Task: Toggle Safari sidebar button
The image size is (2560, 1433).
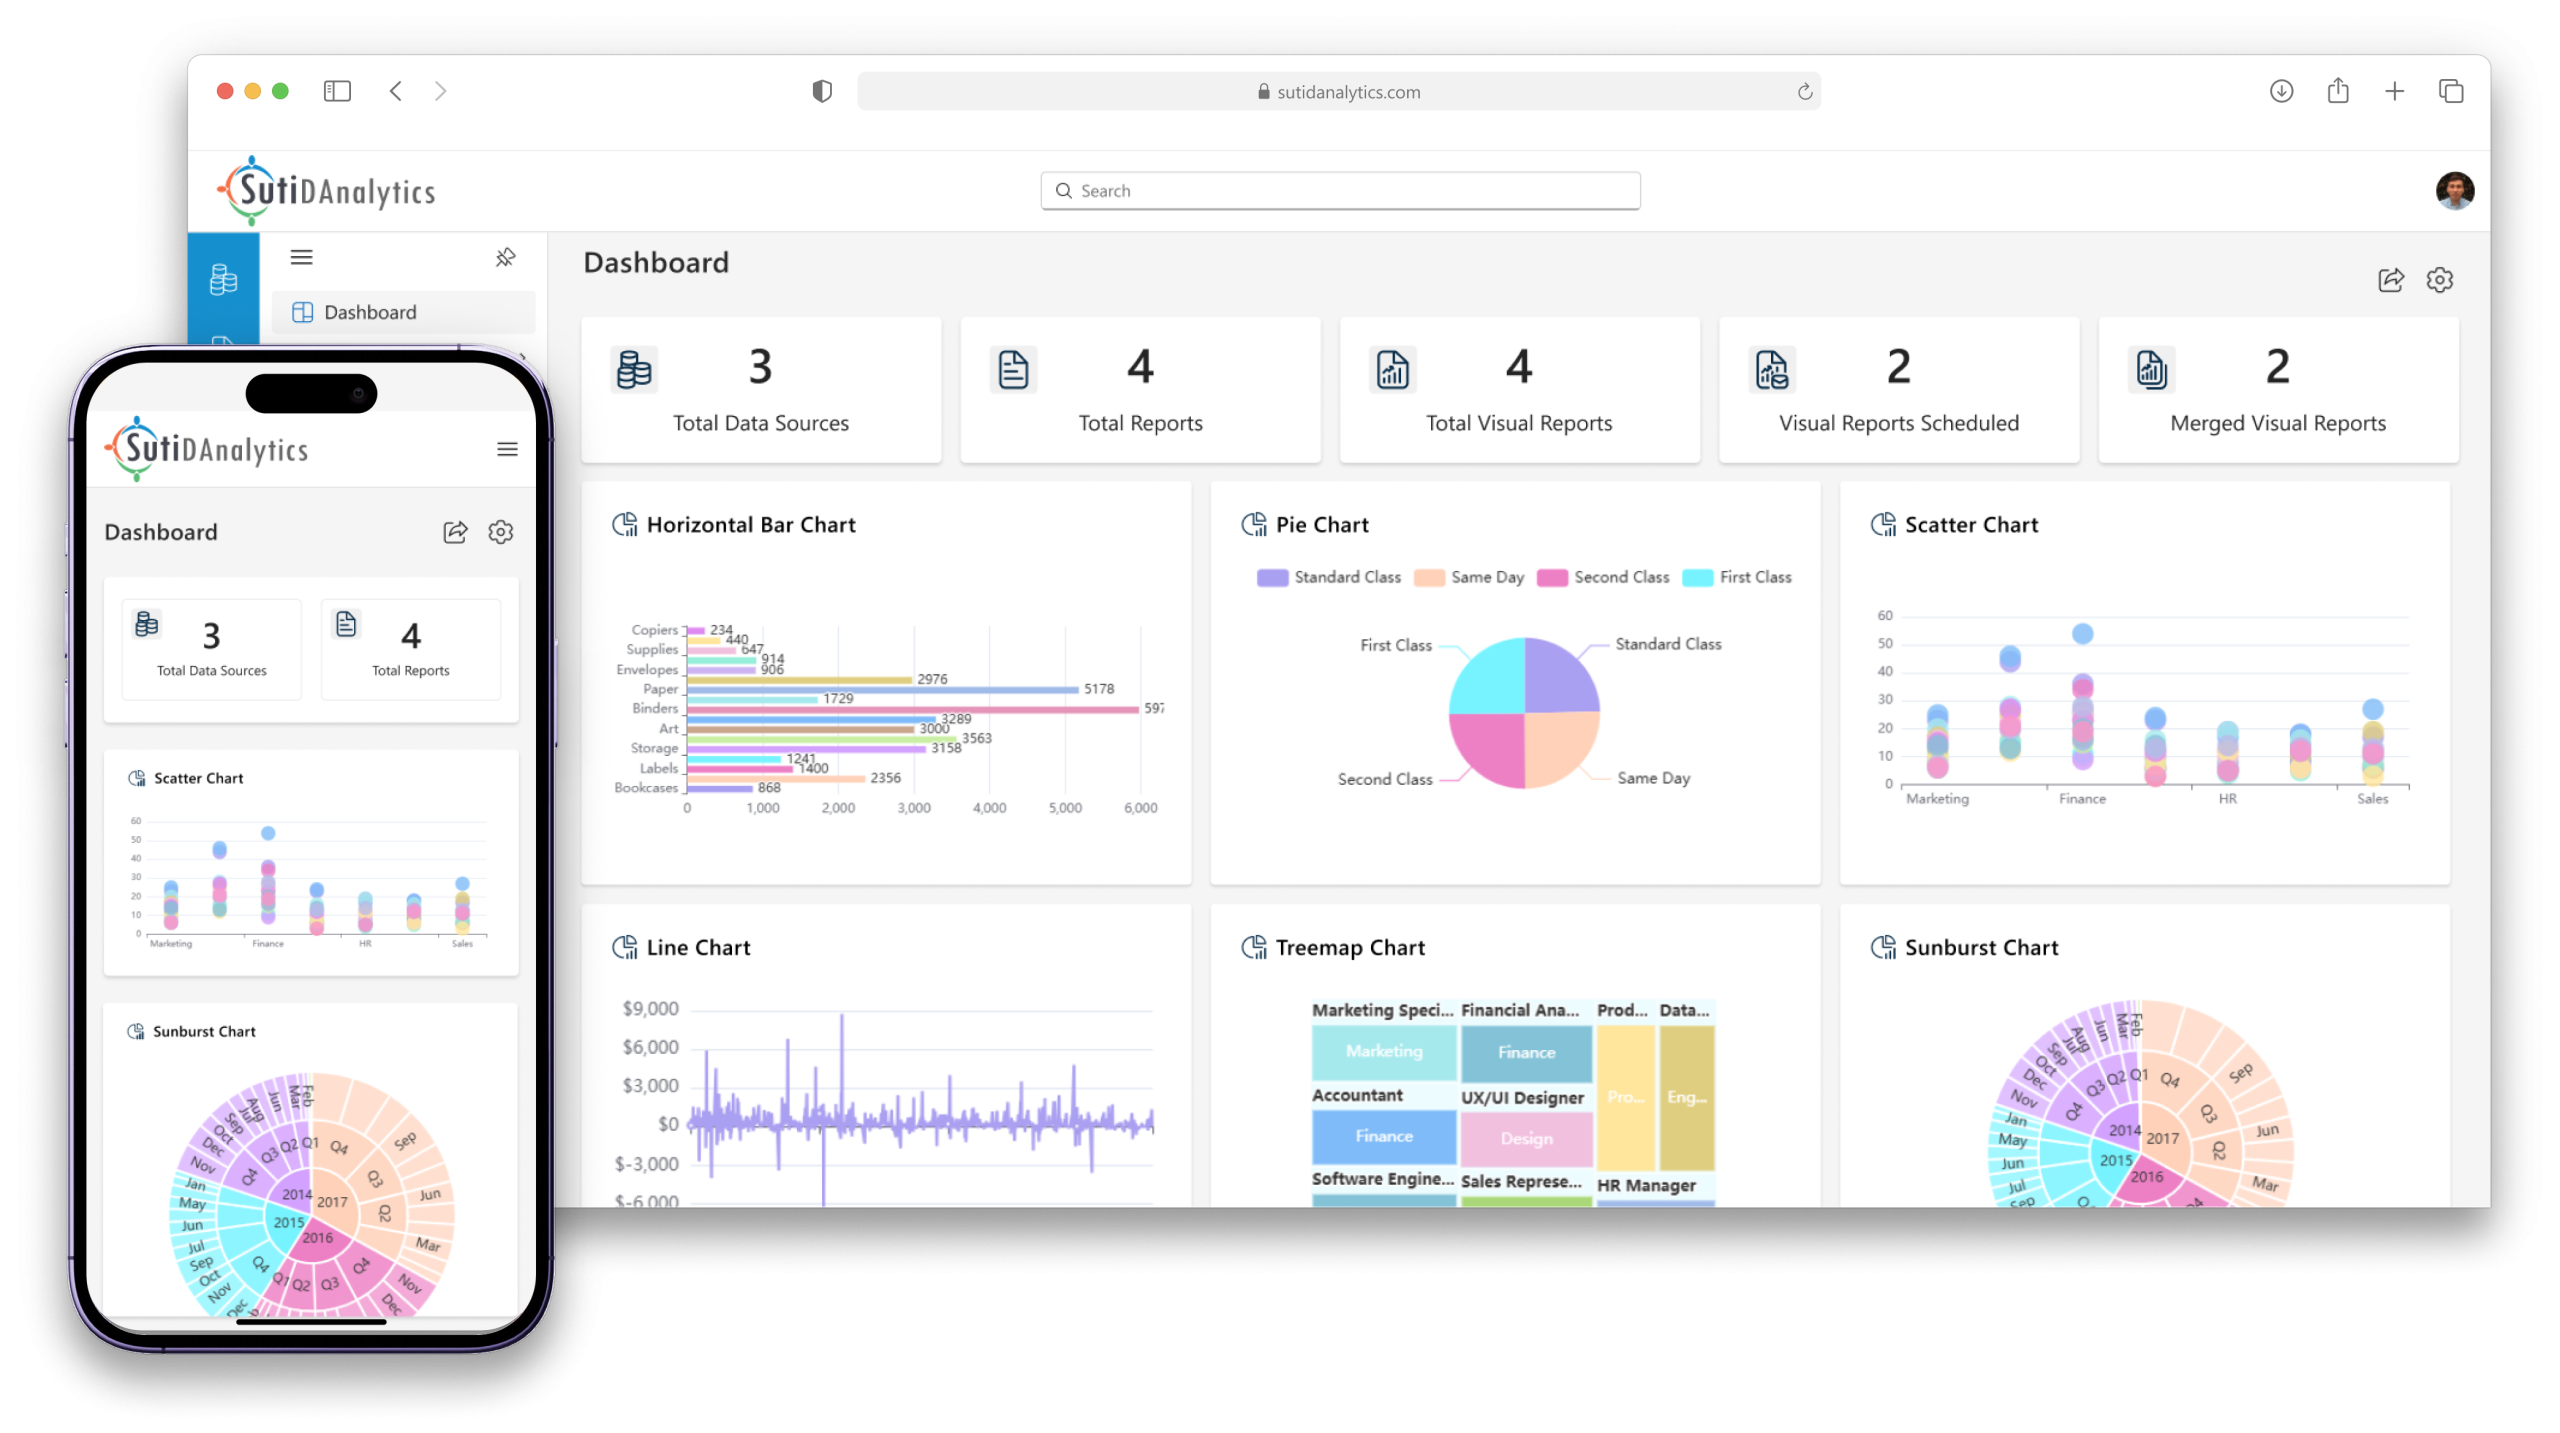Action: [x=337, y=91]
